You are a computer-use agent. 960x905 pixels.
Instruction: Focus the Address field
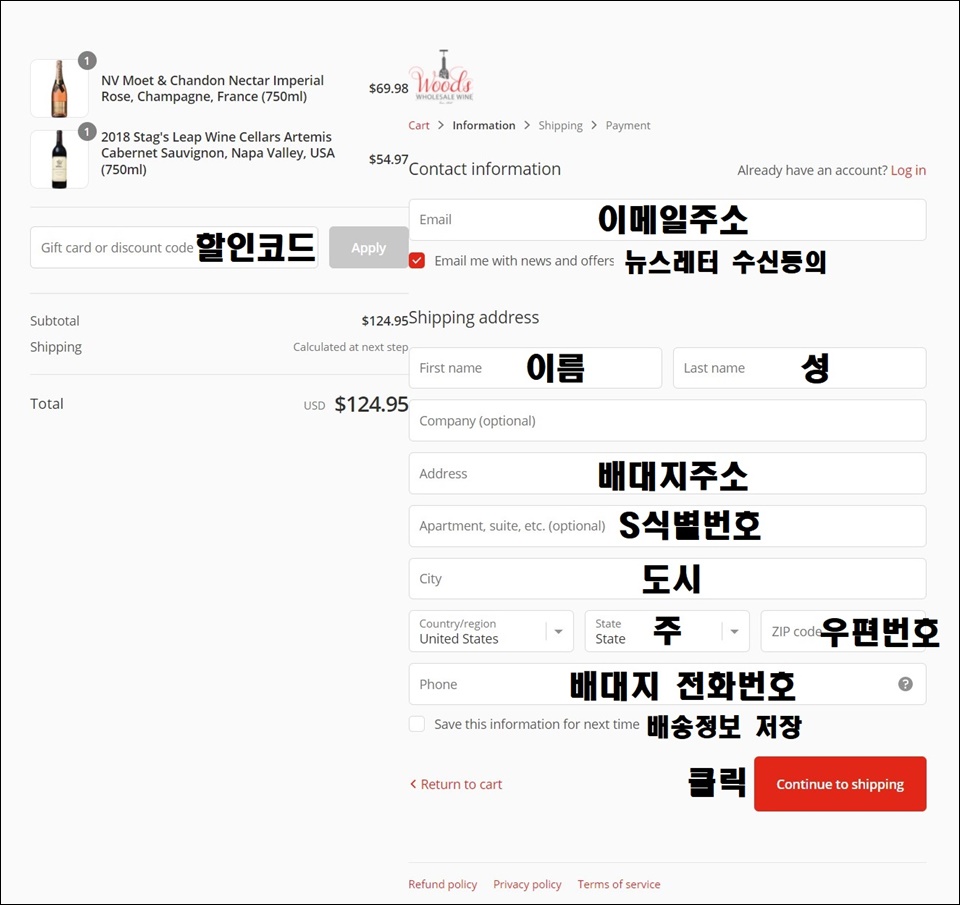tap(667, 473)
